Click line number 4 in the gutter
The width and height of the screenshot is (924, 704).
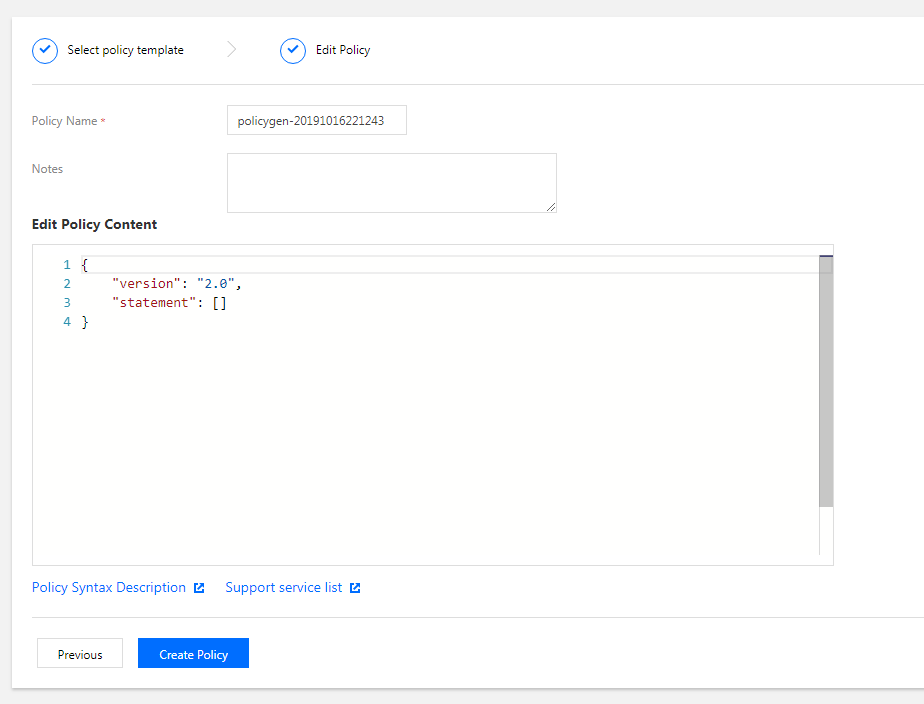pyautogui.click(x=67, y=322)
